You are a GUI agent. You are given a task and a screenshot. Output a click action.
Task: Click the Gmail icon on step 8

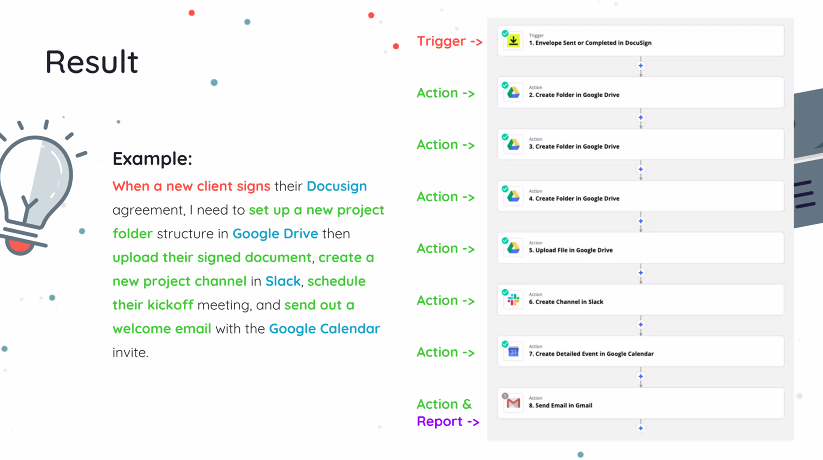[513, 404]
